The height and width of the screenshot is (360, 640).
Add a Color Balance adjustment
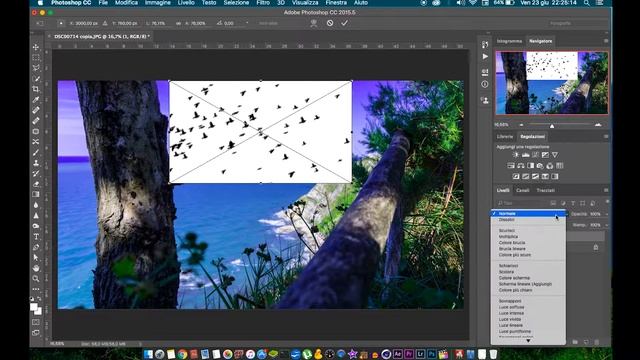(x=521, y=166)
